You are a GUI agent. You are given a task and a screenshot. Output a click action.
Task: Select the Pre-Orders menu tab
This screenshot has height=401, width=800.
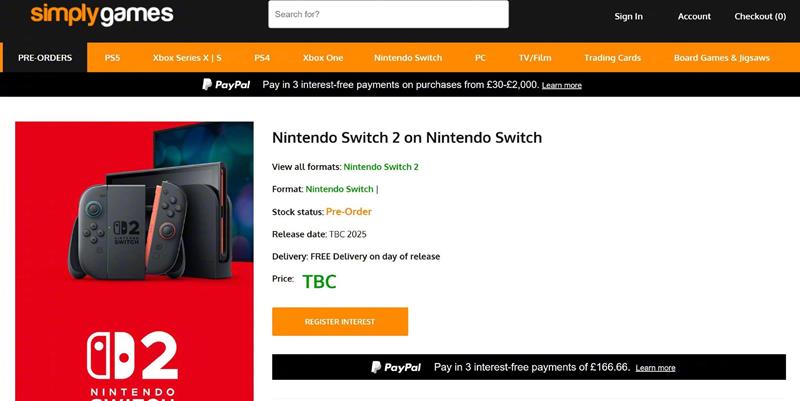click(45, 58)
